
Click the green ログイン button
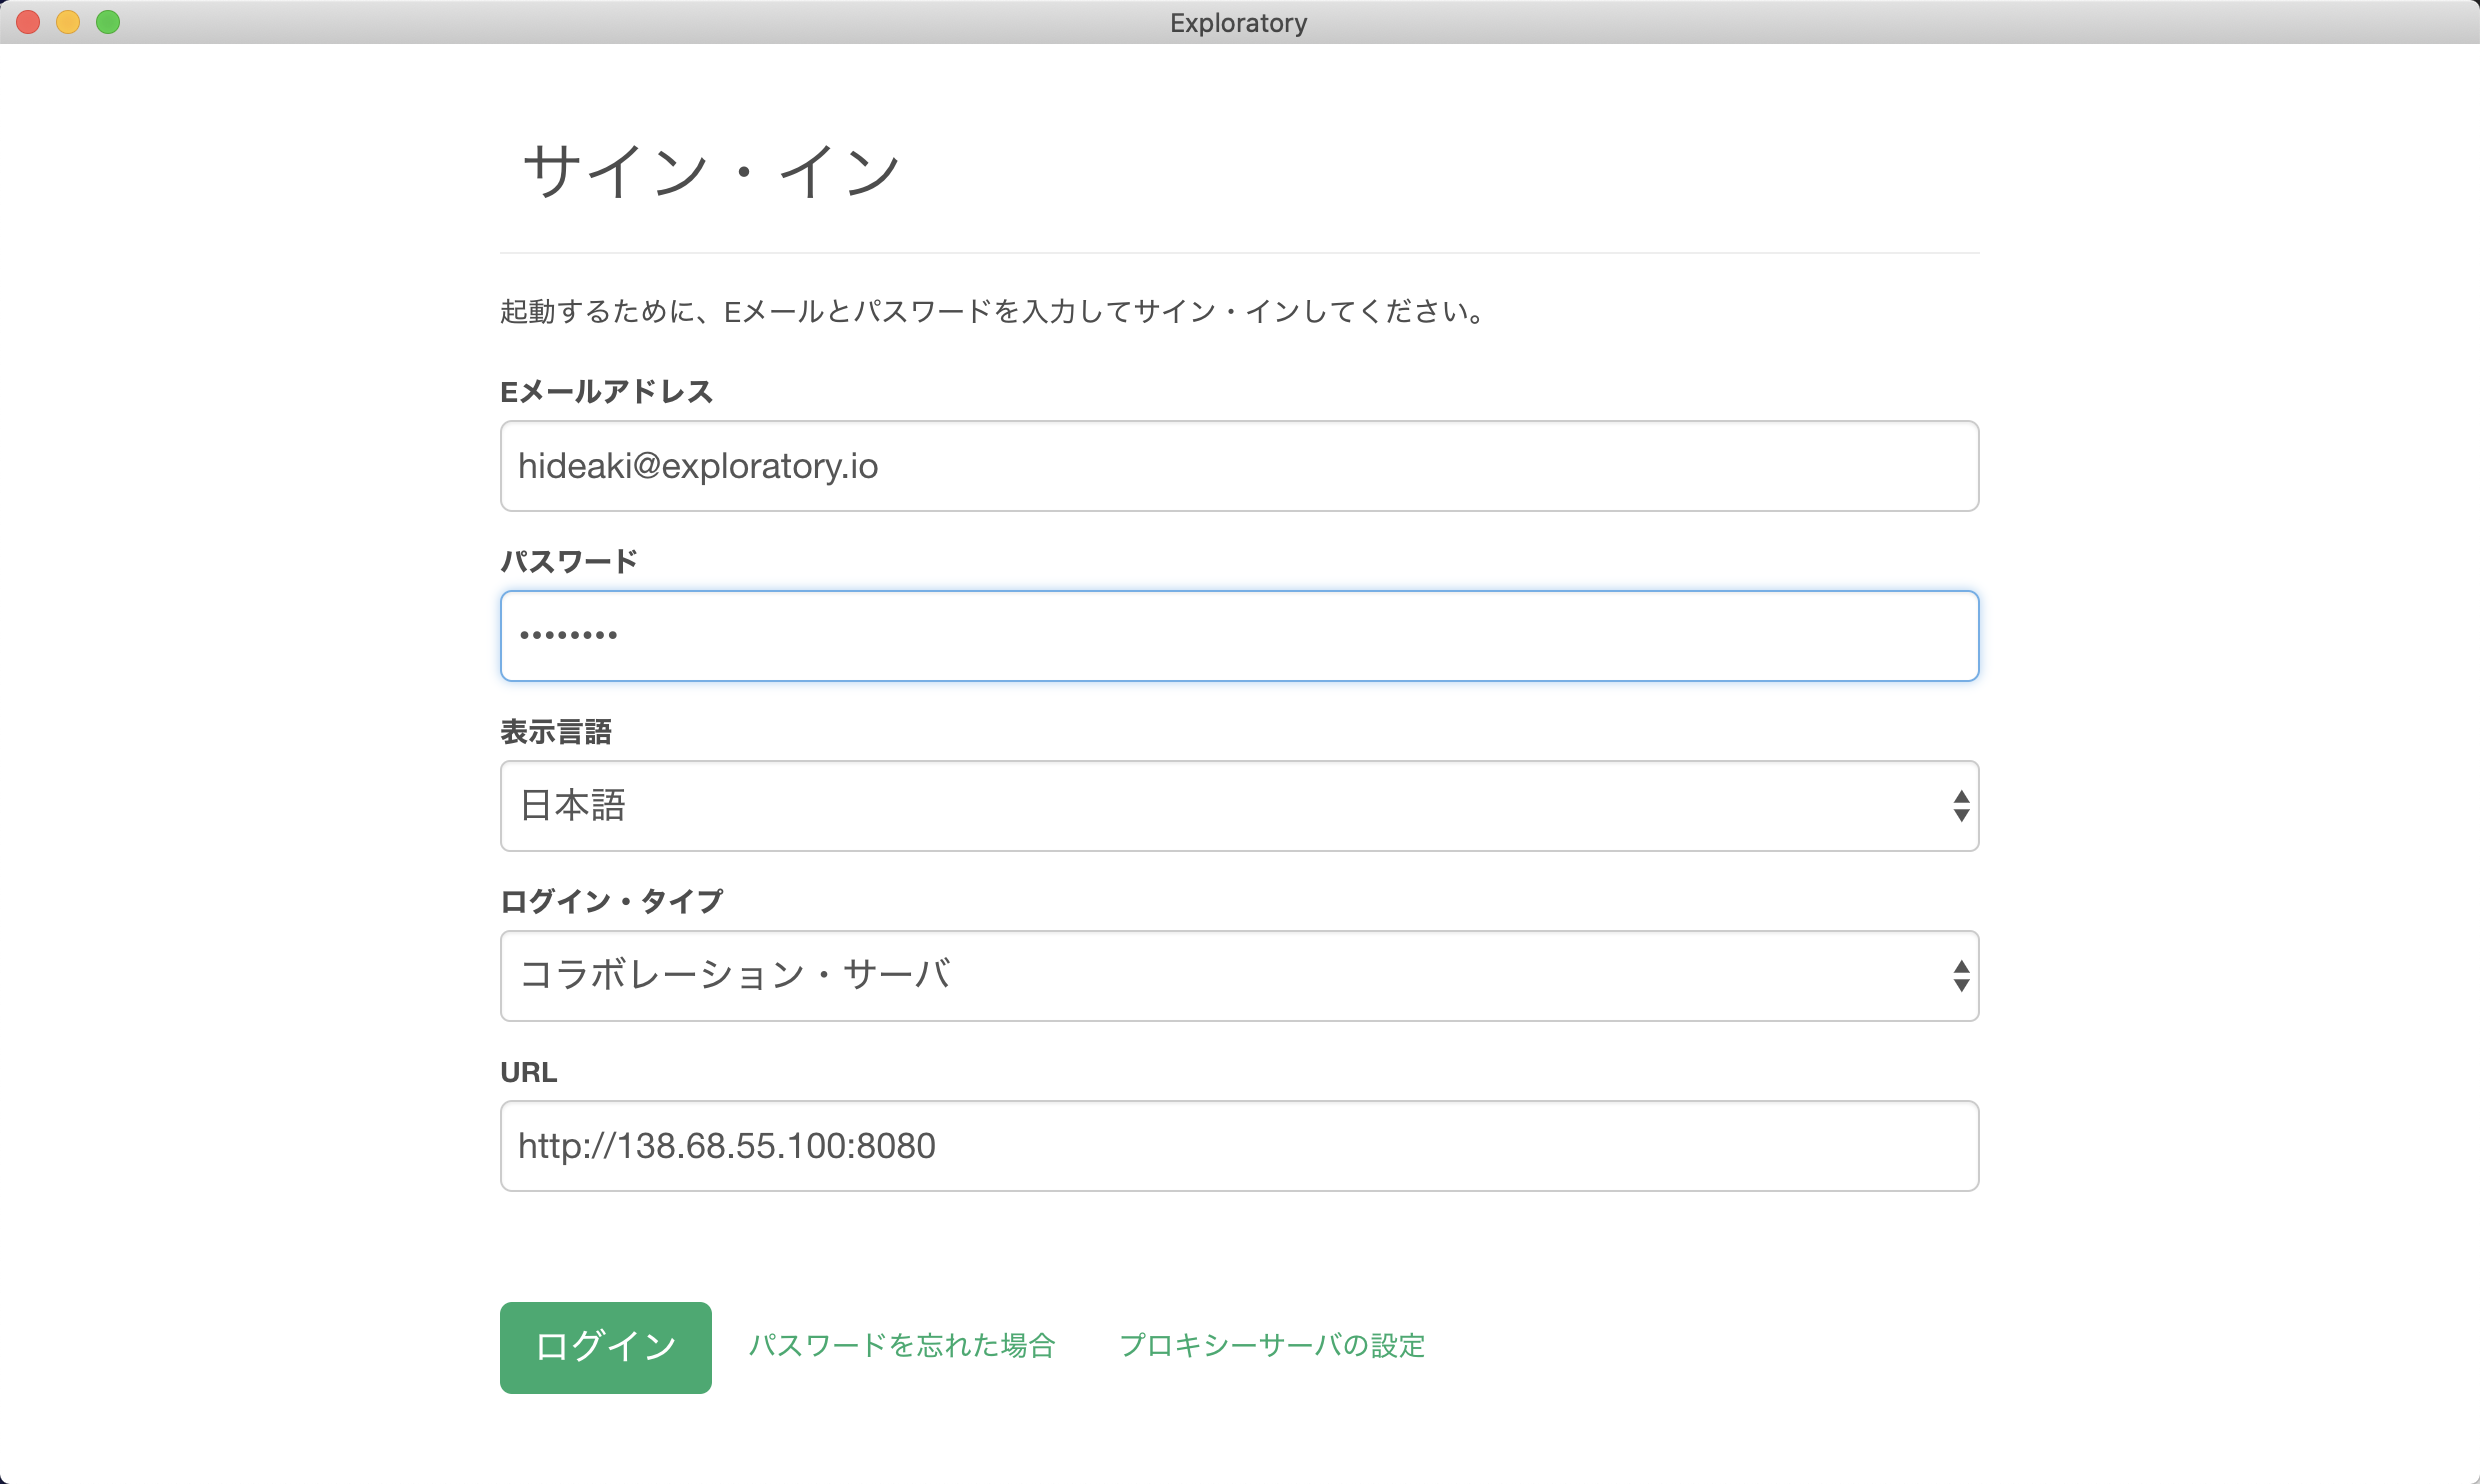pos(606,1347)
